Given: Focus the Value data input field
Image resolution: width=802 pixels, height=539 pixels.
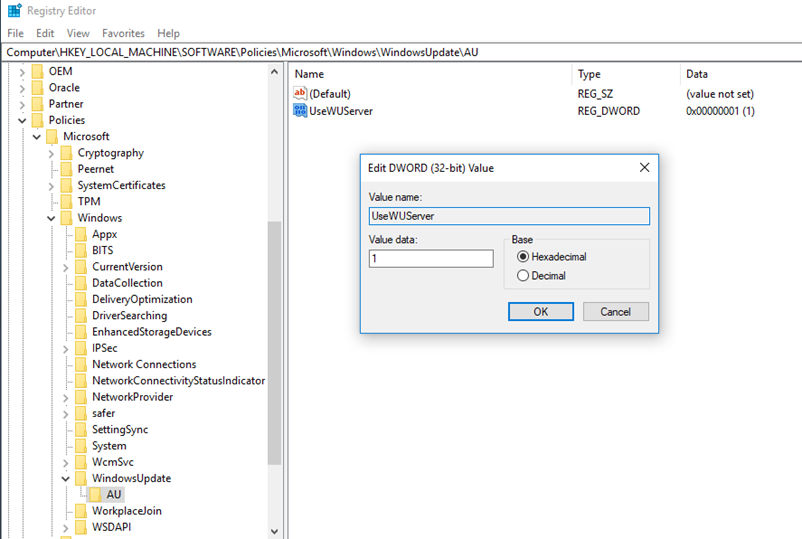Looking at the screenshot, I should [x=431, y=258].
